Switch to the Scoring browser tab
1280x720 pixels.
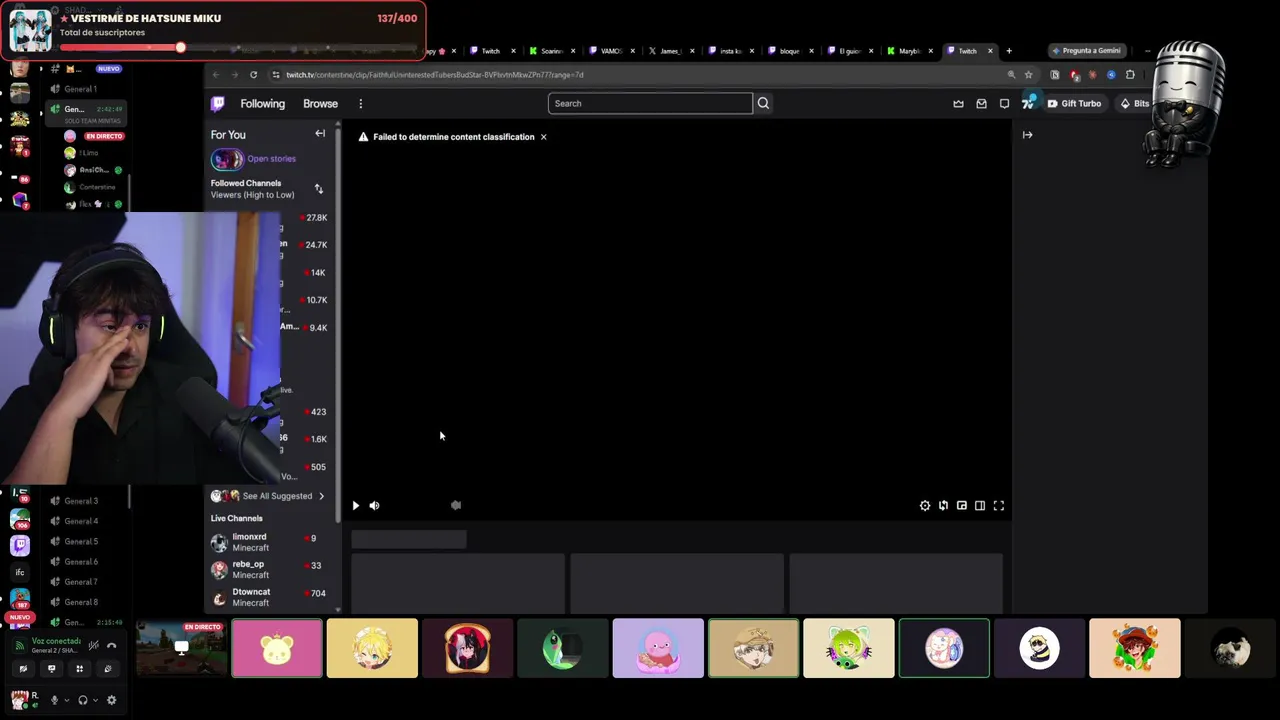[552, 51]
